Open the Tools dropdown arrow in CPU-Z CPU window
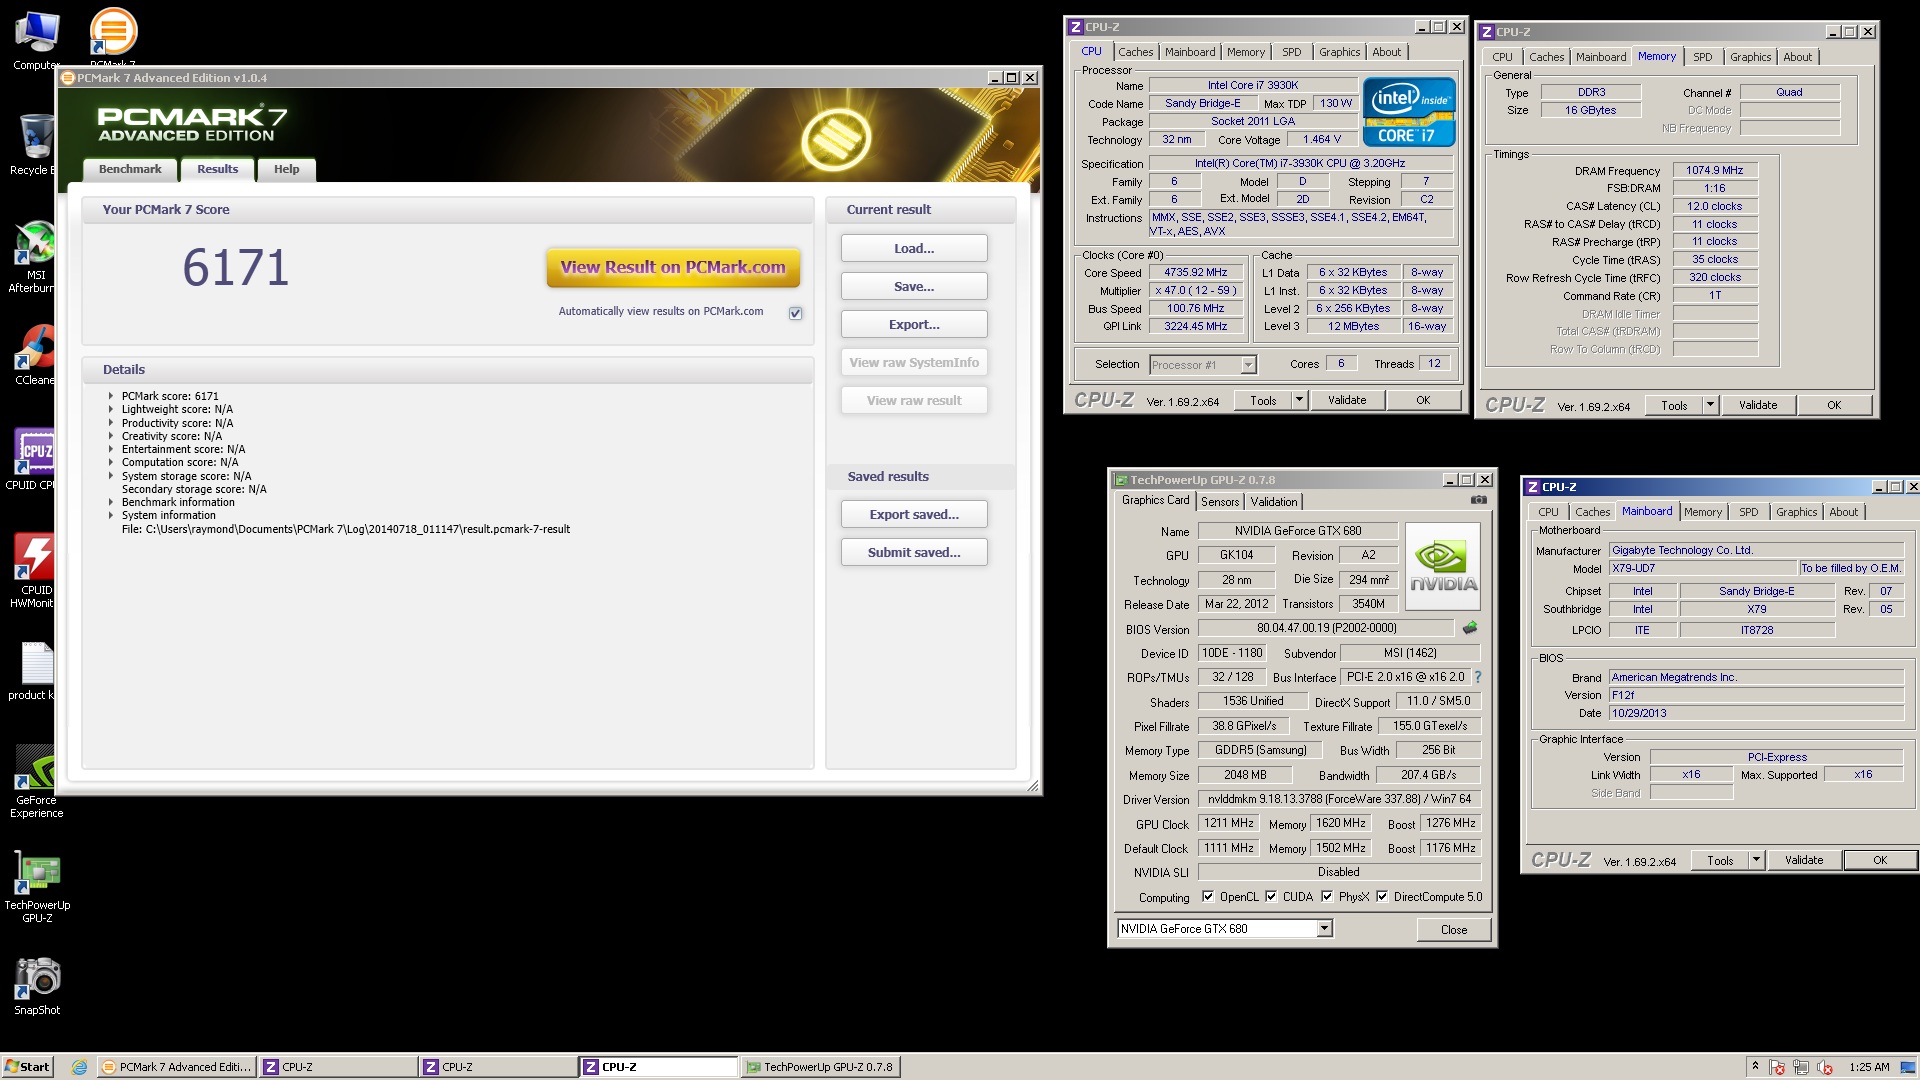1920x1080 pixels. pos(1299,400)
